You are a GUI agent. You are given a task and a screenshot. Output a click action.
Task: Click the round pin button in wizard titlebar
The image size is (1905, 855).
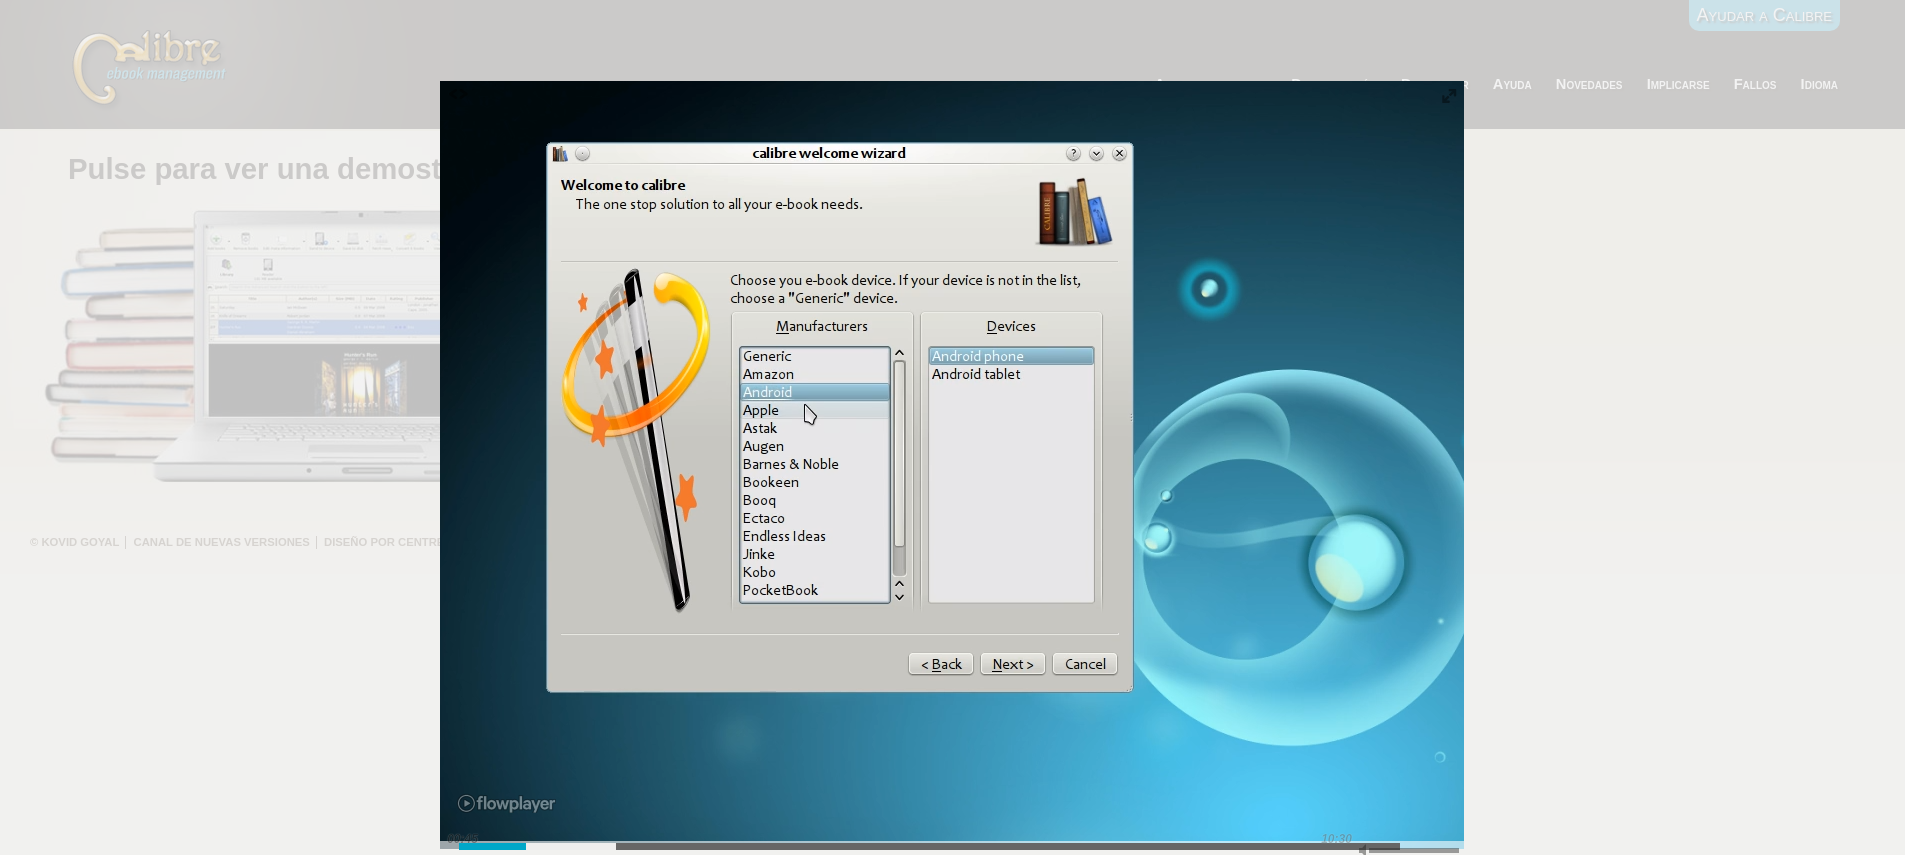coord(583,154)
